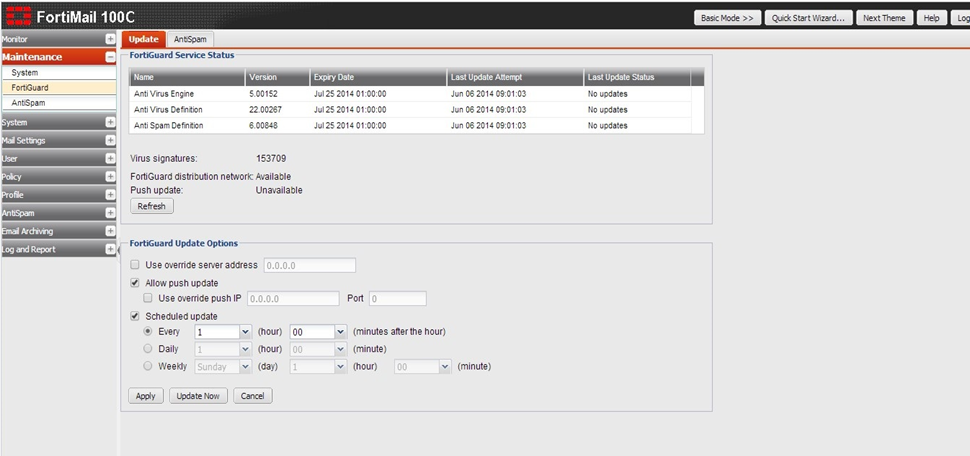
Task: Expand Email Archiving plus icon
Action: 110,231
